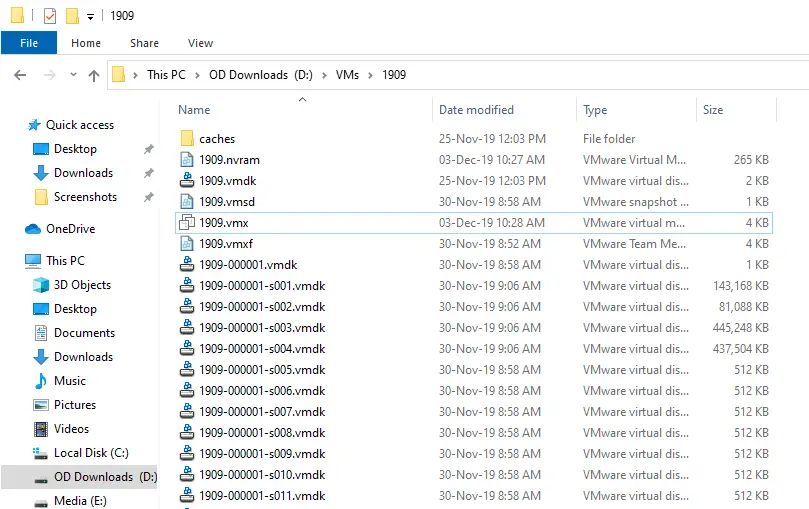
Task: Expand the chevron after OD Downloads (D:) breadcrumb
Action: [x=324, y=75]
